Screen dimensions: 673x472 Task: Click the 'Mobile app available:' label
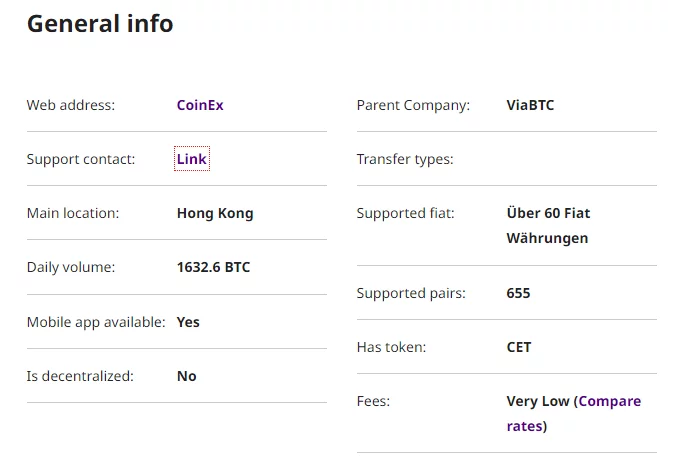click(x=96, y=322)
